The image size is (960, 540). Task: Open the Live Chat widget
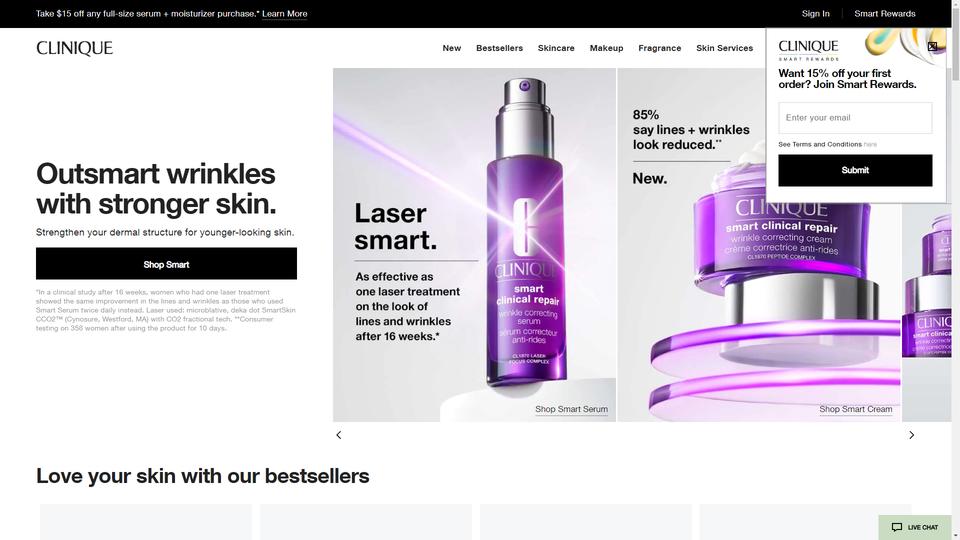[915, 527]
